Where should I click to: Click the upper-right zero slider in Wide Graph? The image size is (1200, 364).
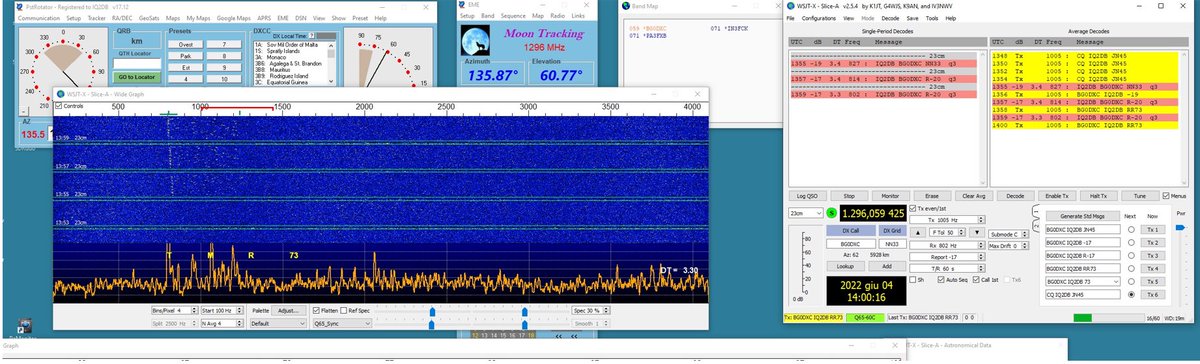click(x=524, y=311)
